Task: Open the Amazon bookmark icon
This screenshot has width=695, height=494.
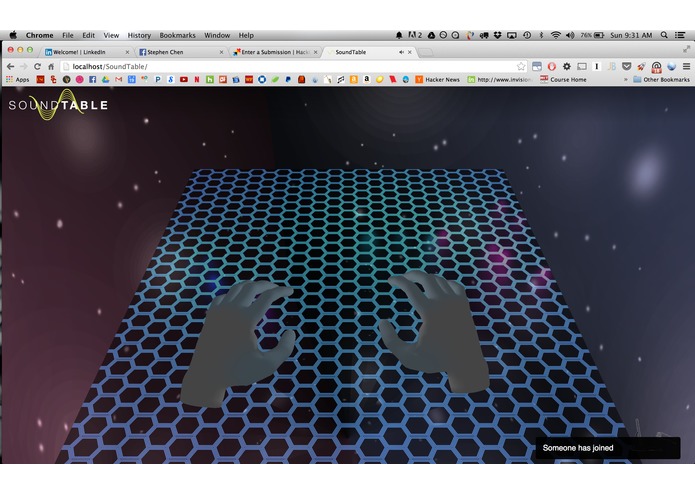Action: coord(367,79)
